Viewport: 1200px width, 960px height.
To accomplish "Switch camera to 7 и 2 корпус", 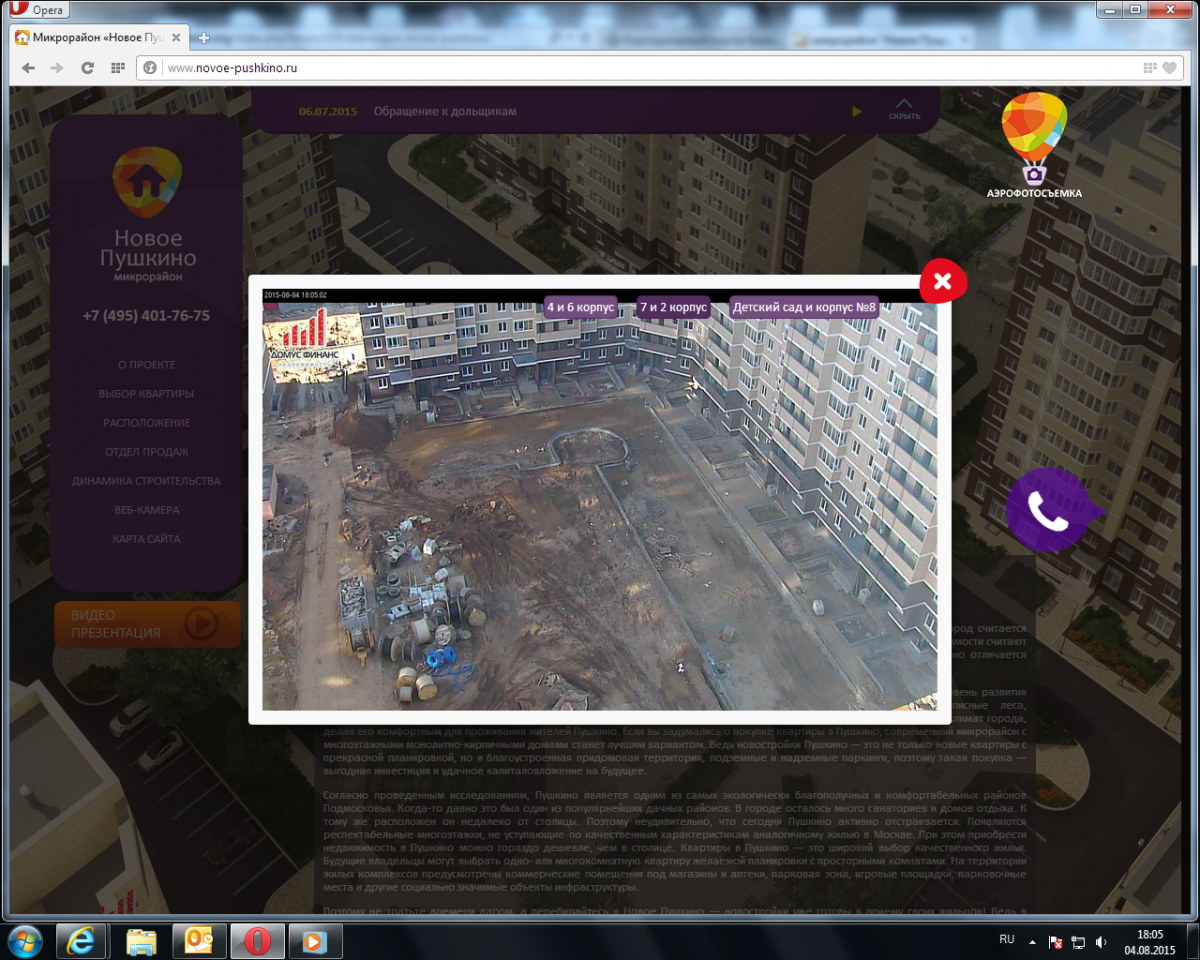I will 673,307.
